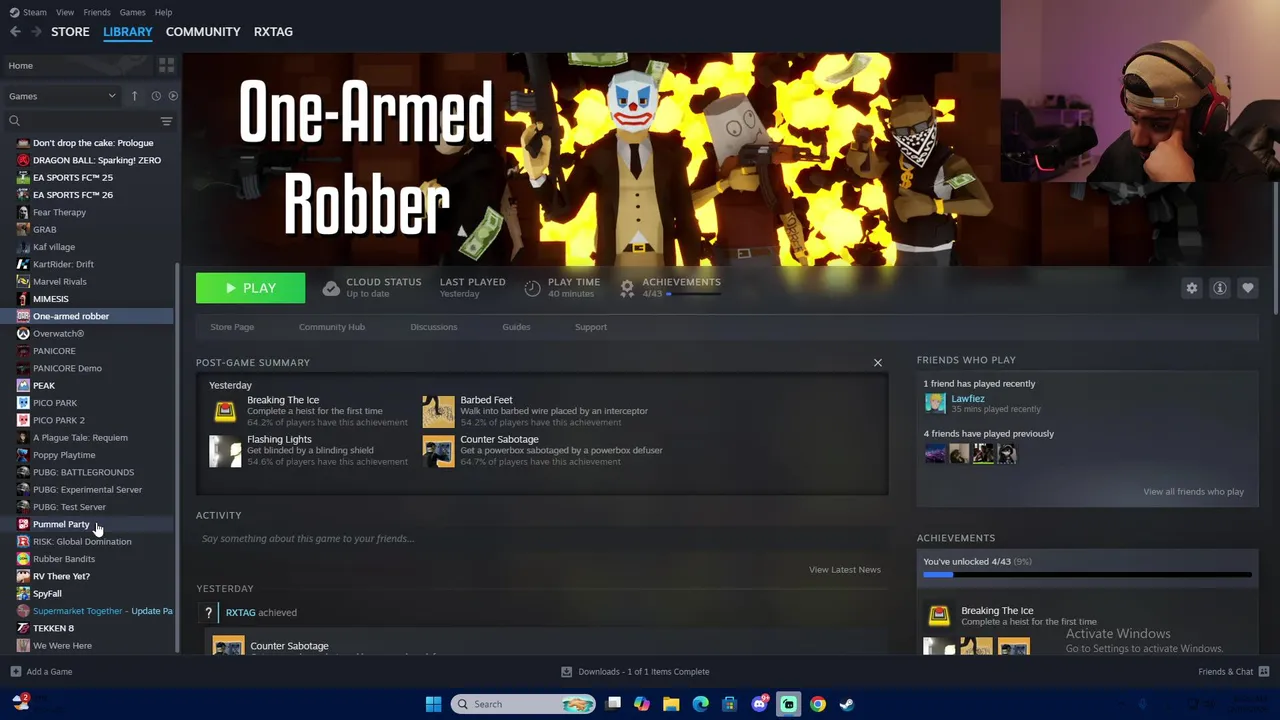Close the Post-Game Summary panel

click(x=877, y=362)
